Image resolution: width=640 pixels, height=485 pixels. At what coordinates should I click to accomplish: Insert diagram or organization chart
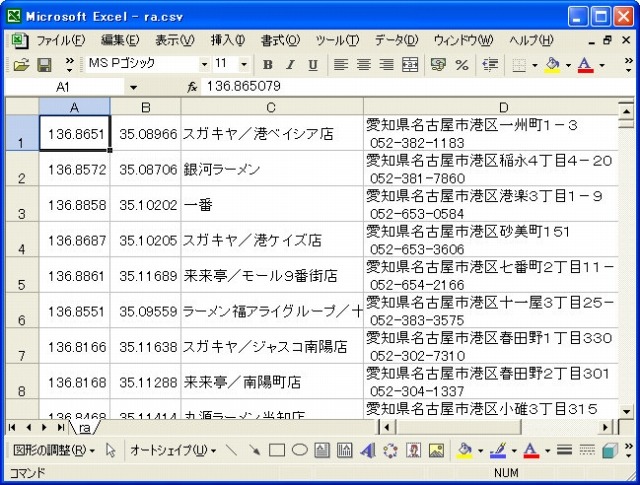(391, 450)
